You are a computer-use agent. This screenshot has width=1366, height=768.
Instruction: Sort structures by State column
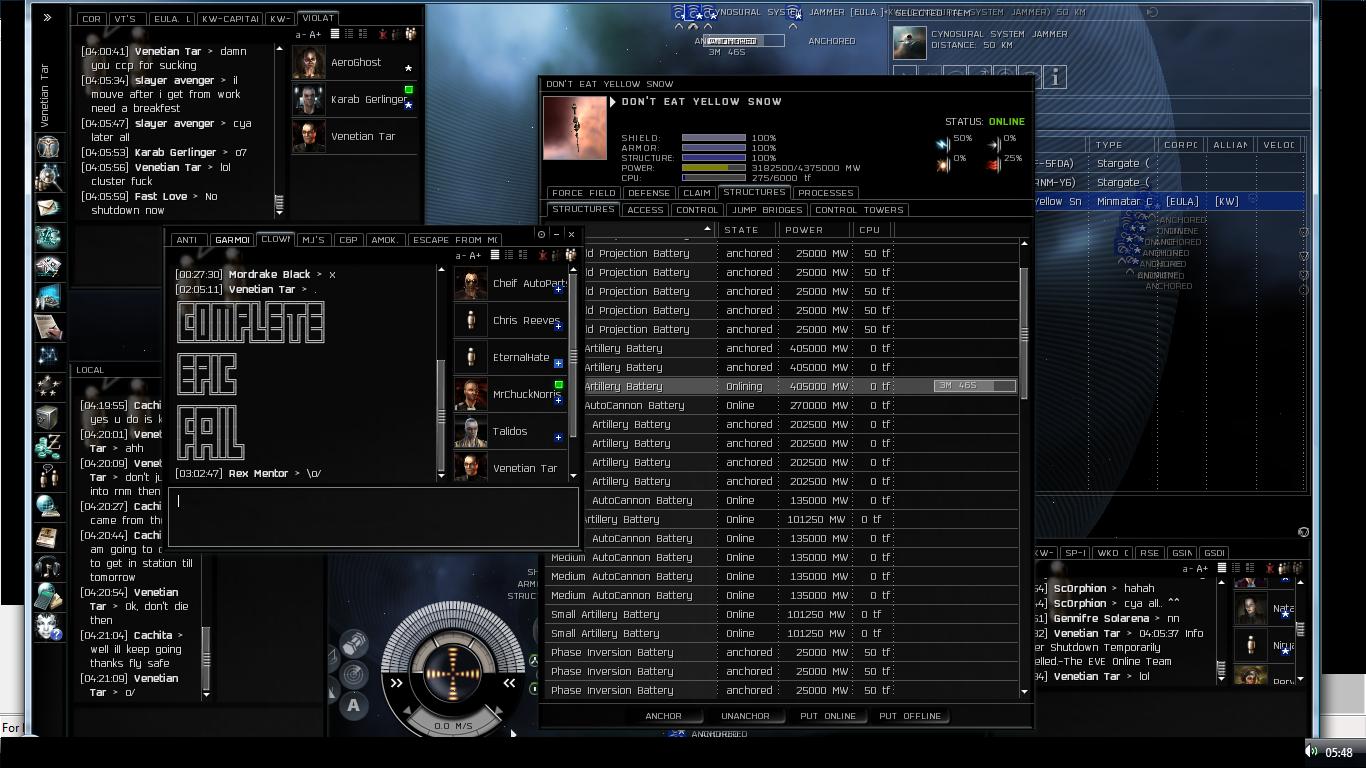[741, 230]
